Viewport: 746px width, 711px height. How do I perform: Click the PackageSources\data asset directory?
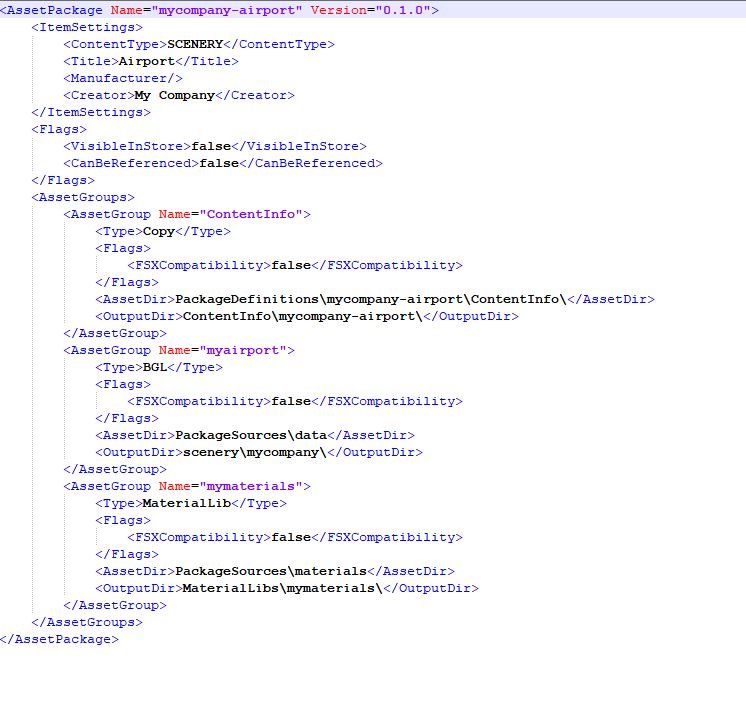(251, 435)
